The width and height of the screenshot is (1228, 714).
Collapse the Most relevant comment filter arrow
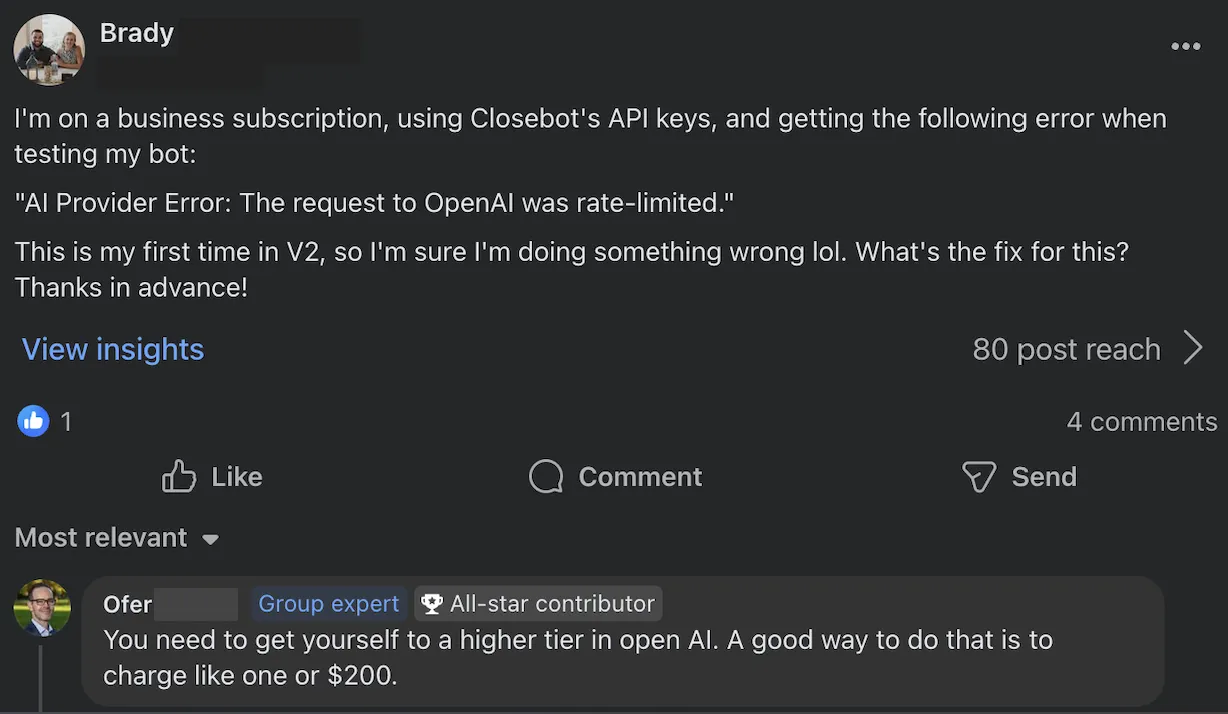point(210,539)
